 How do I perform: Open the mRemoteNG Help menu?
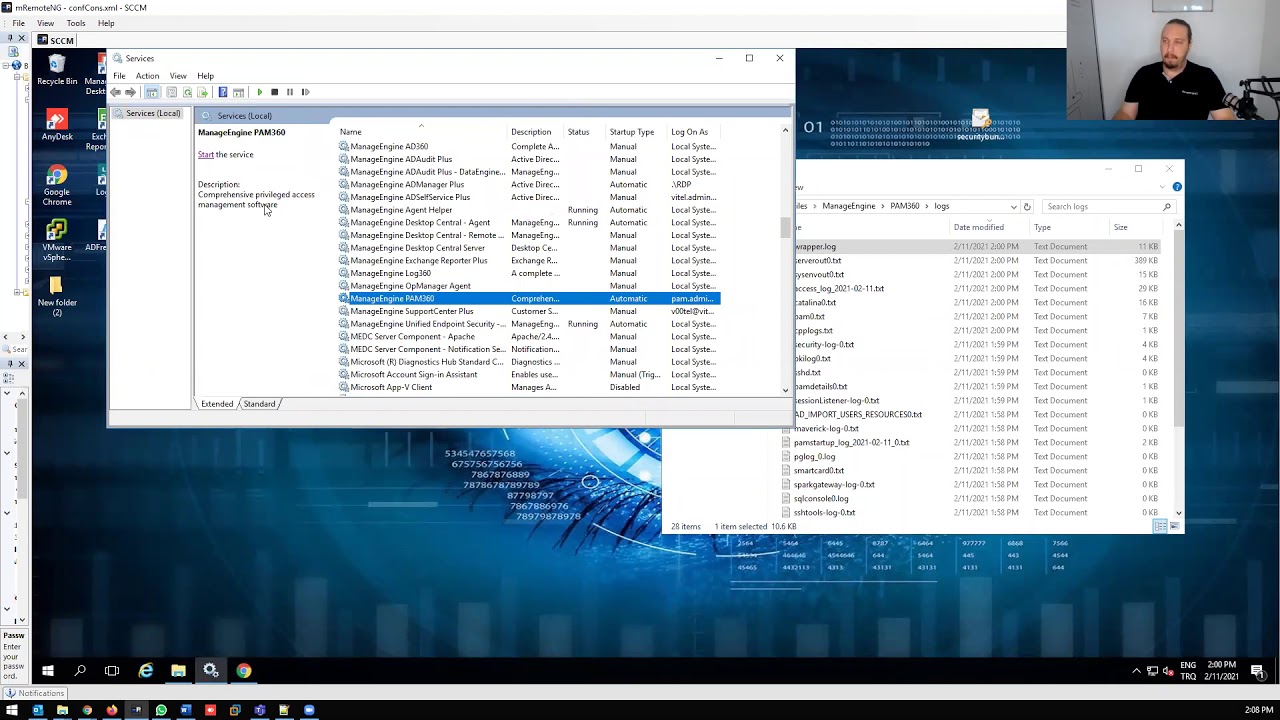(106, 23)
